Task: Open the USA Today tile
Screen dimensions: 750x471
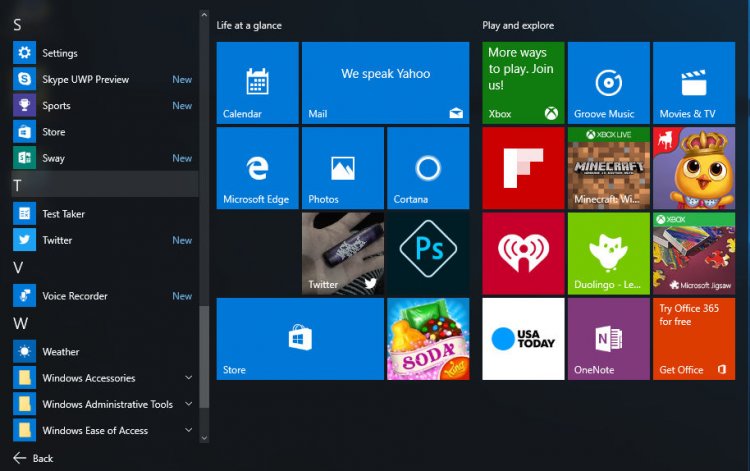Action: pyautogui.click(x=523, y=339)
